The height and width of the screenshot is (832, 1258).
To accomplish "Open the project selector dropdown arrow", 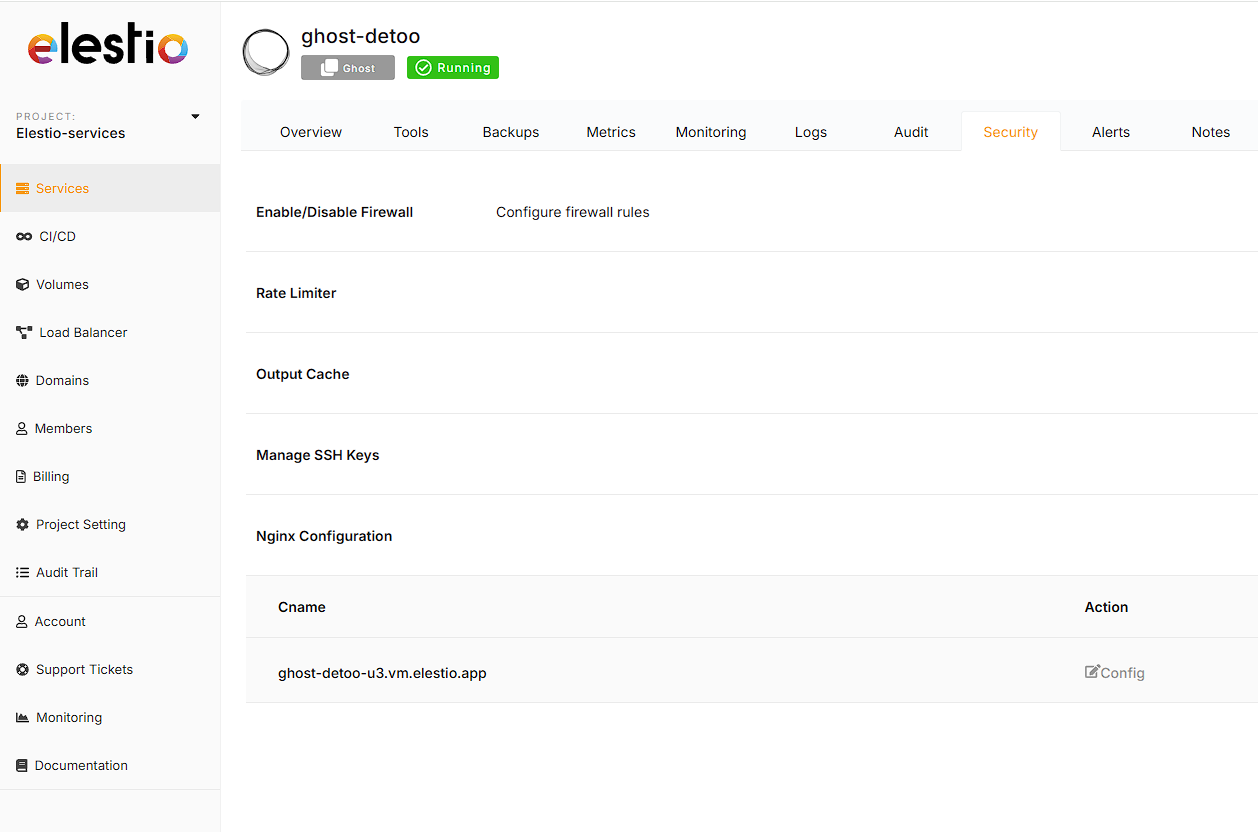I will pyautogui.click(x=195, y=117).
